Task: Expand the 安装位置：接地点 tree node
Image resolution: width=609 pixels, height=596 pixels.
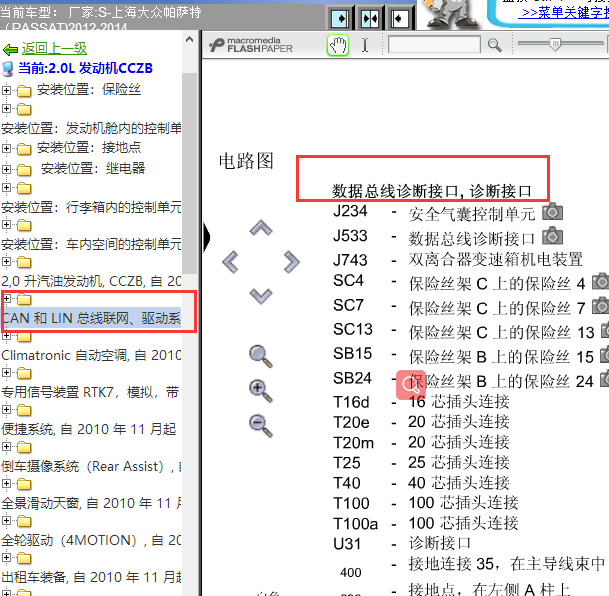Action: [6, 148]
